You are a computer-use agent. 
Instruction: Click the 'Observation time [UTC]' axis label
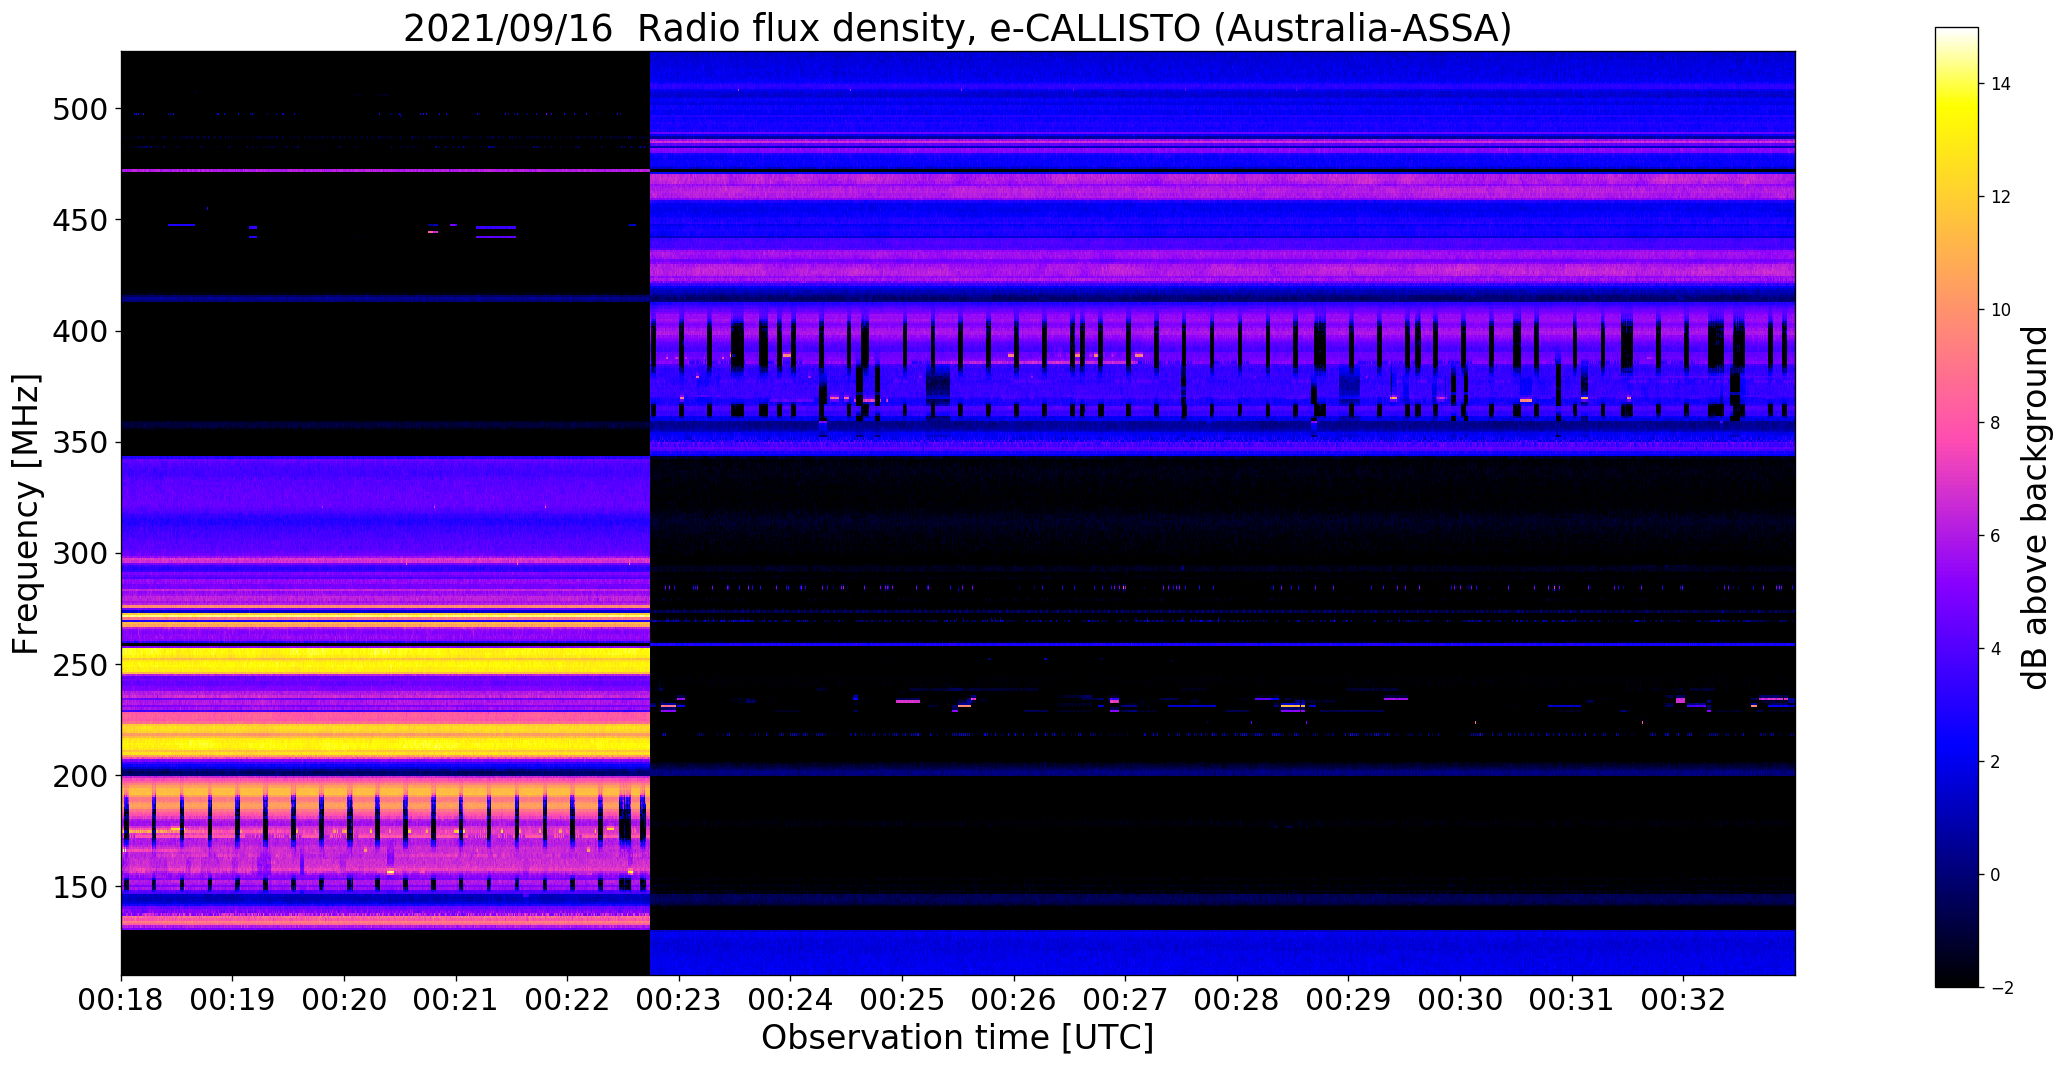tap(957, 1037)
